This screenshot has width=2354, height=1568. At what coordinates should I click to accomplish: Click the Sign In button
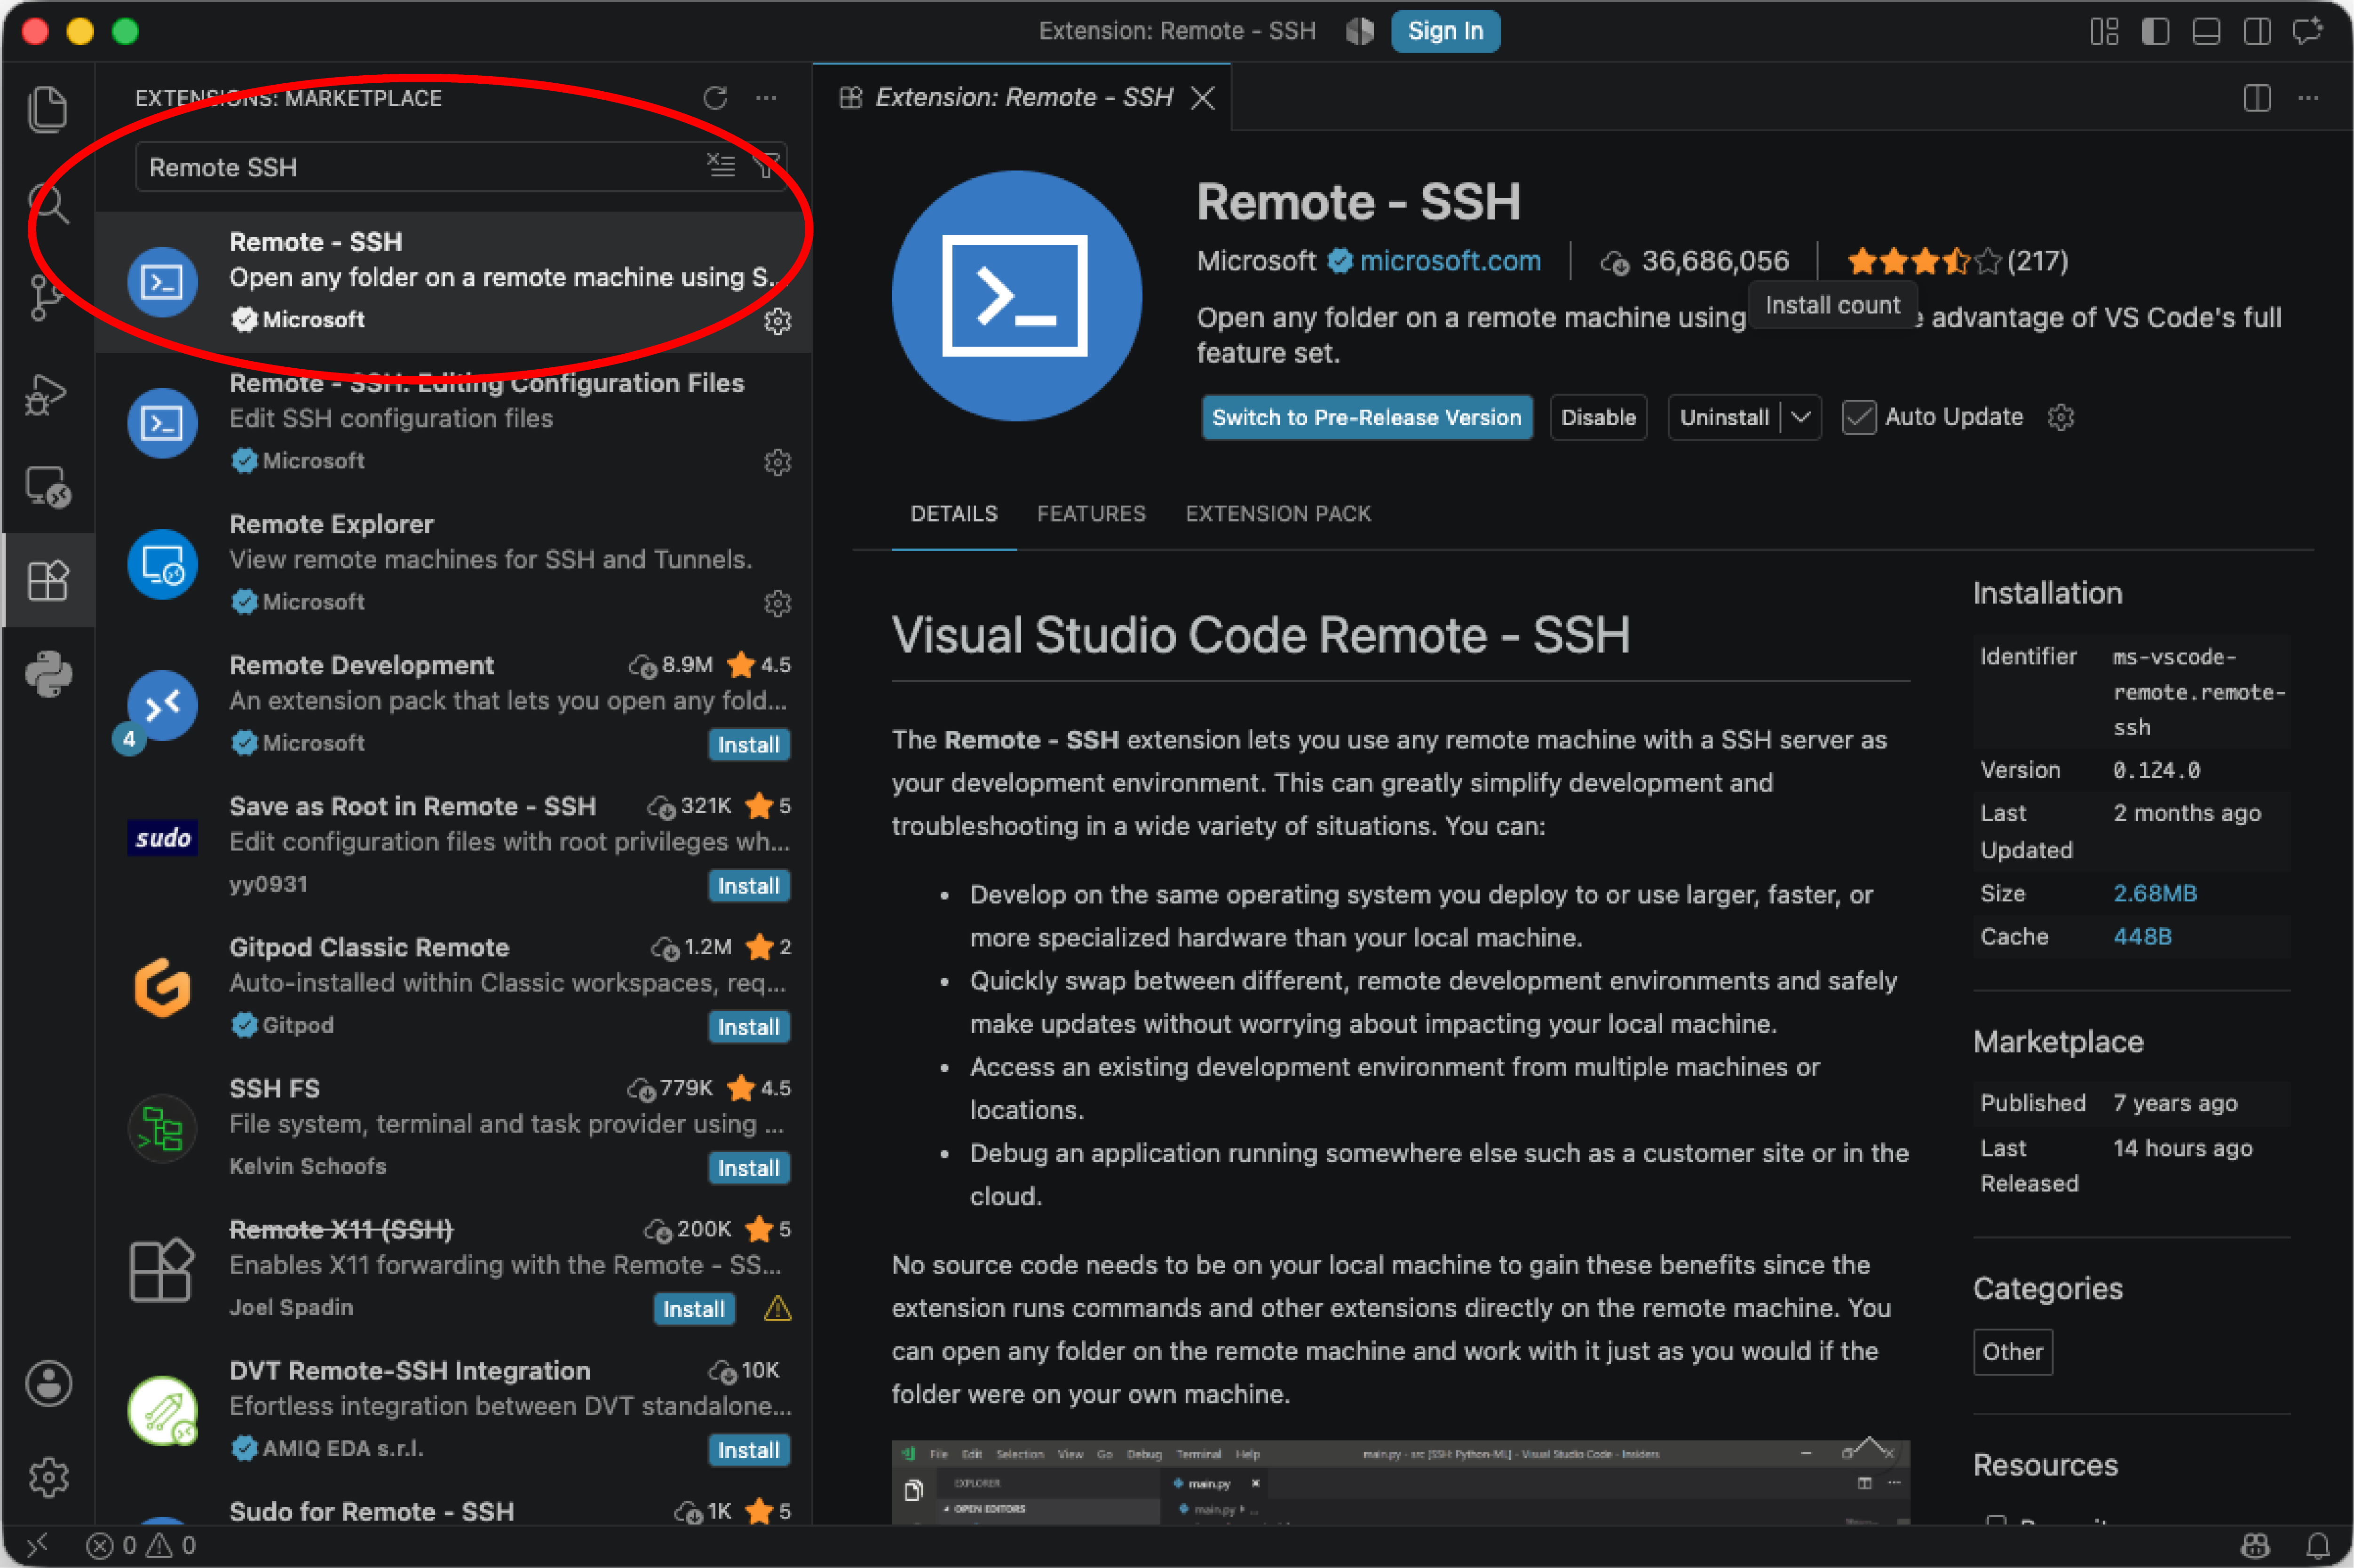[1445, 32]
